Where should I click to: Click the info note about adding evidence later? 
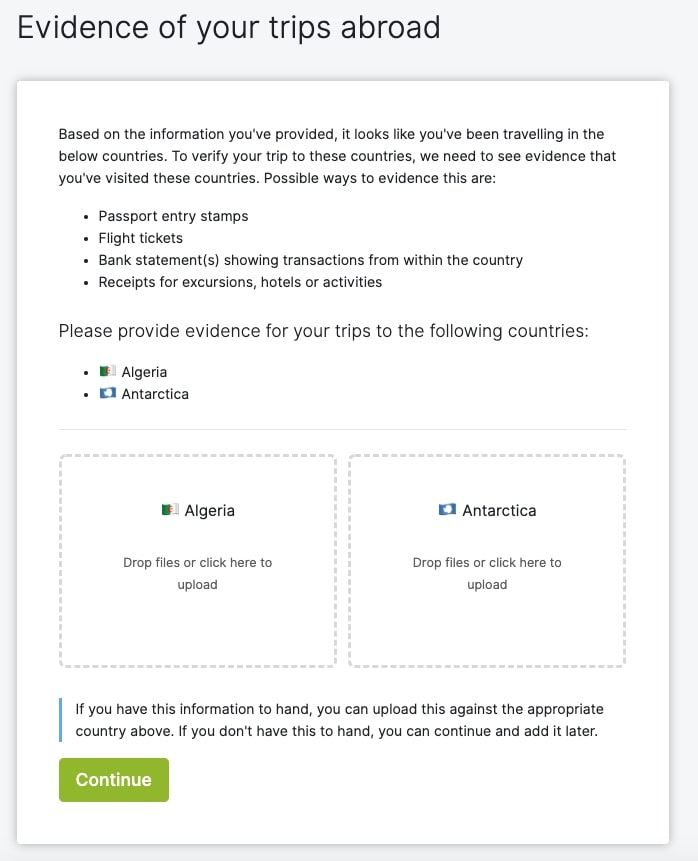[x=339, y=720]
